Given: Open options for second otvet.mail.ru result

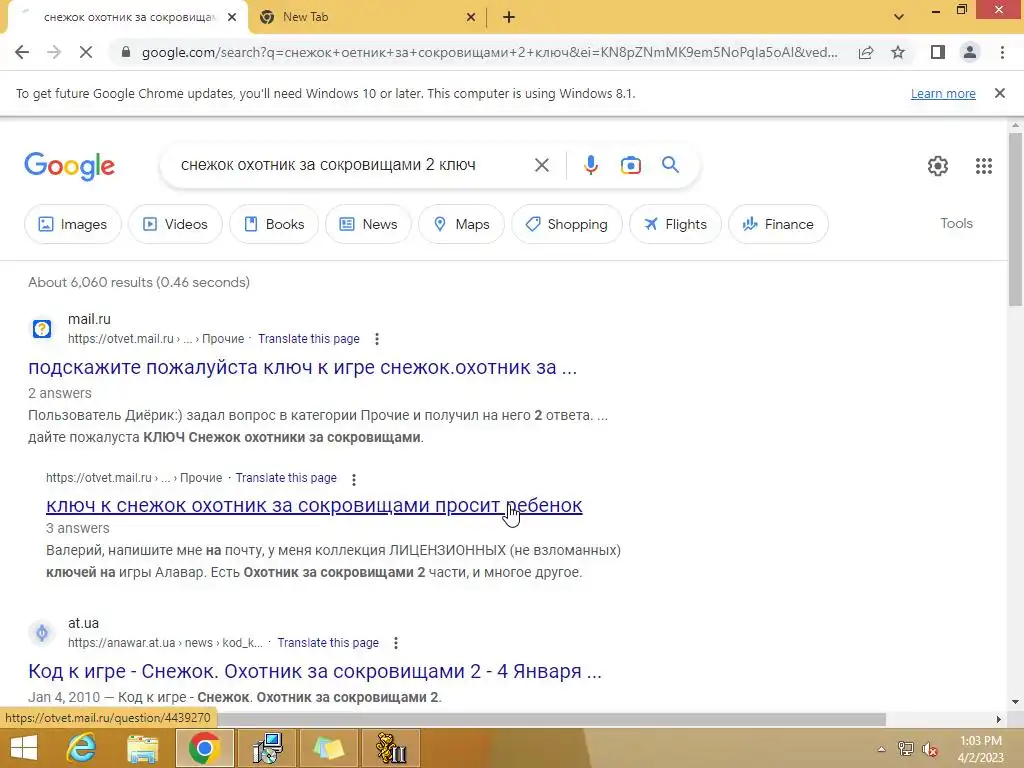Looking at the screenshot, I should point(354,479).
